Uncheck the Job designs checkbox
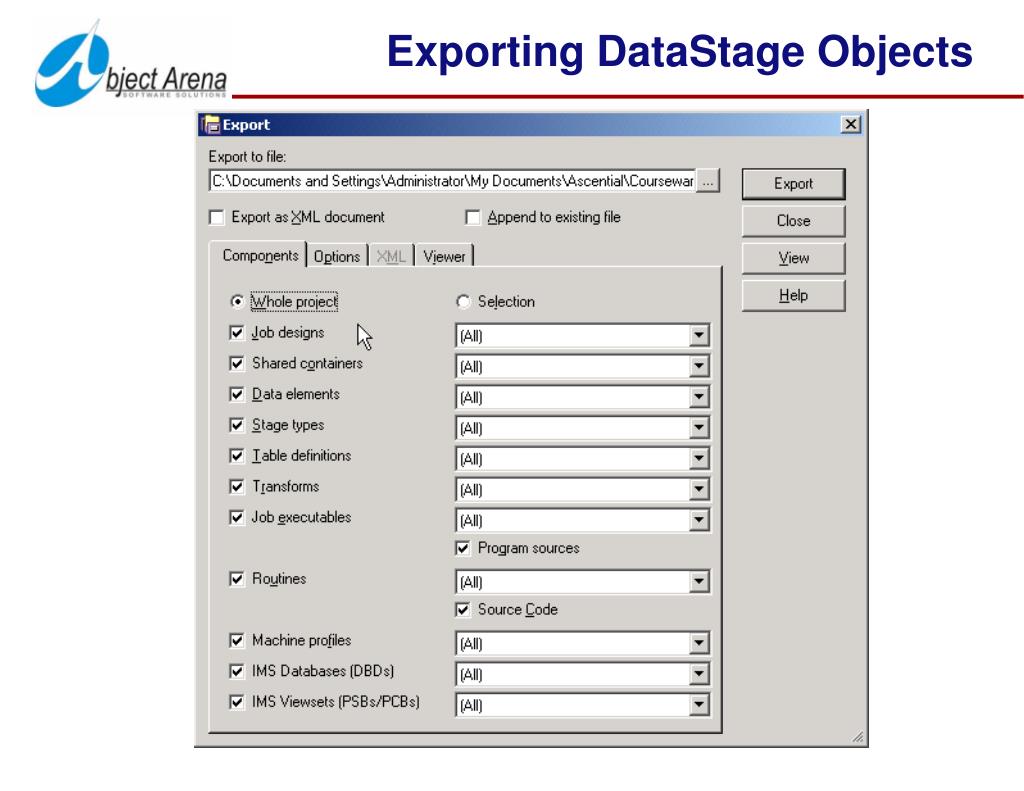This screenshot has width=1024, height=791. (x=237, y=333)
